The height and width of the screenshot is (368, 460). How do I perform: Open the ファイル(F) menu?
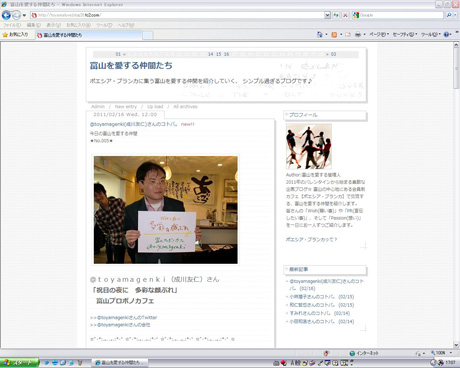(12, 25)
